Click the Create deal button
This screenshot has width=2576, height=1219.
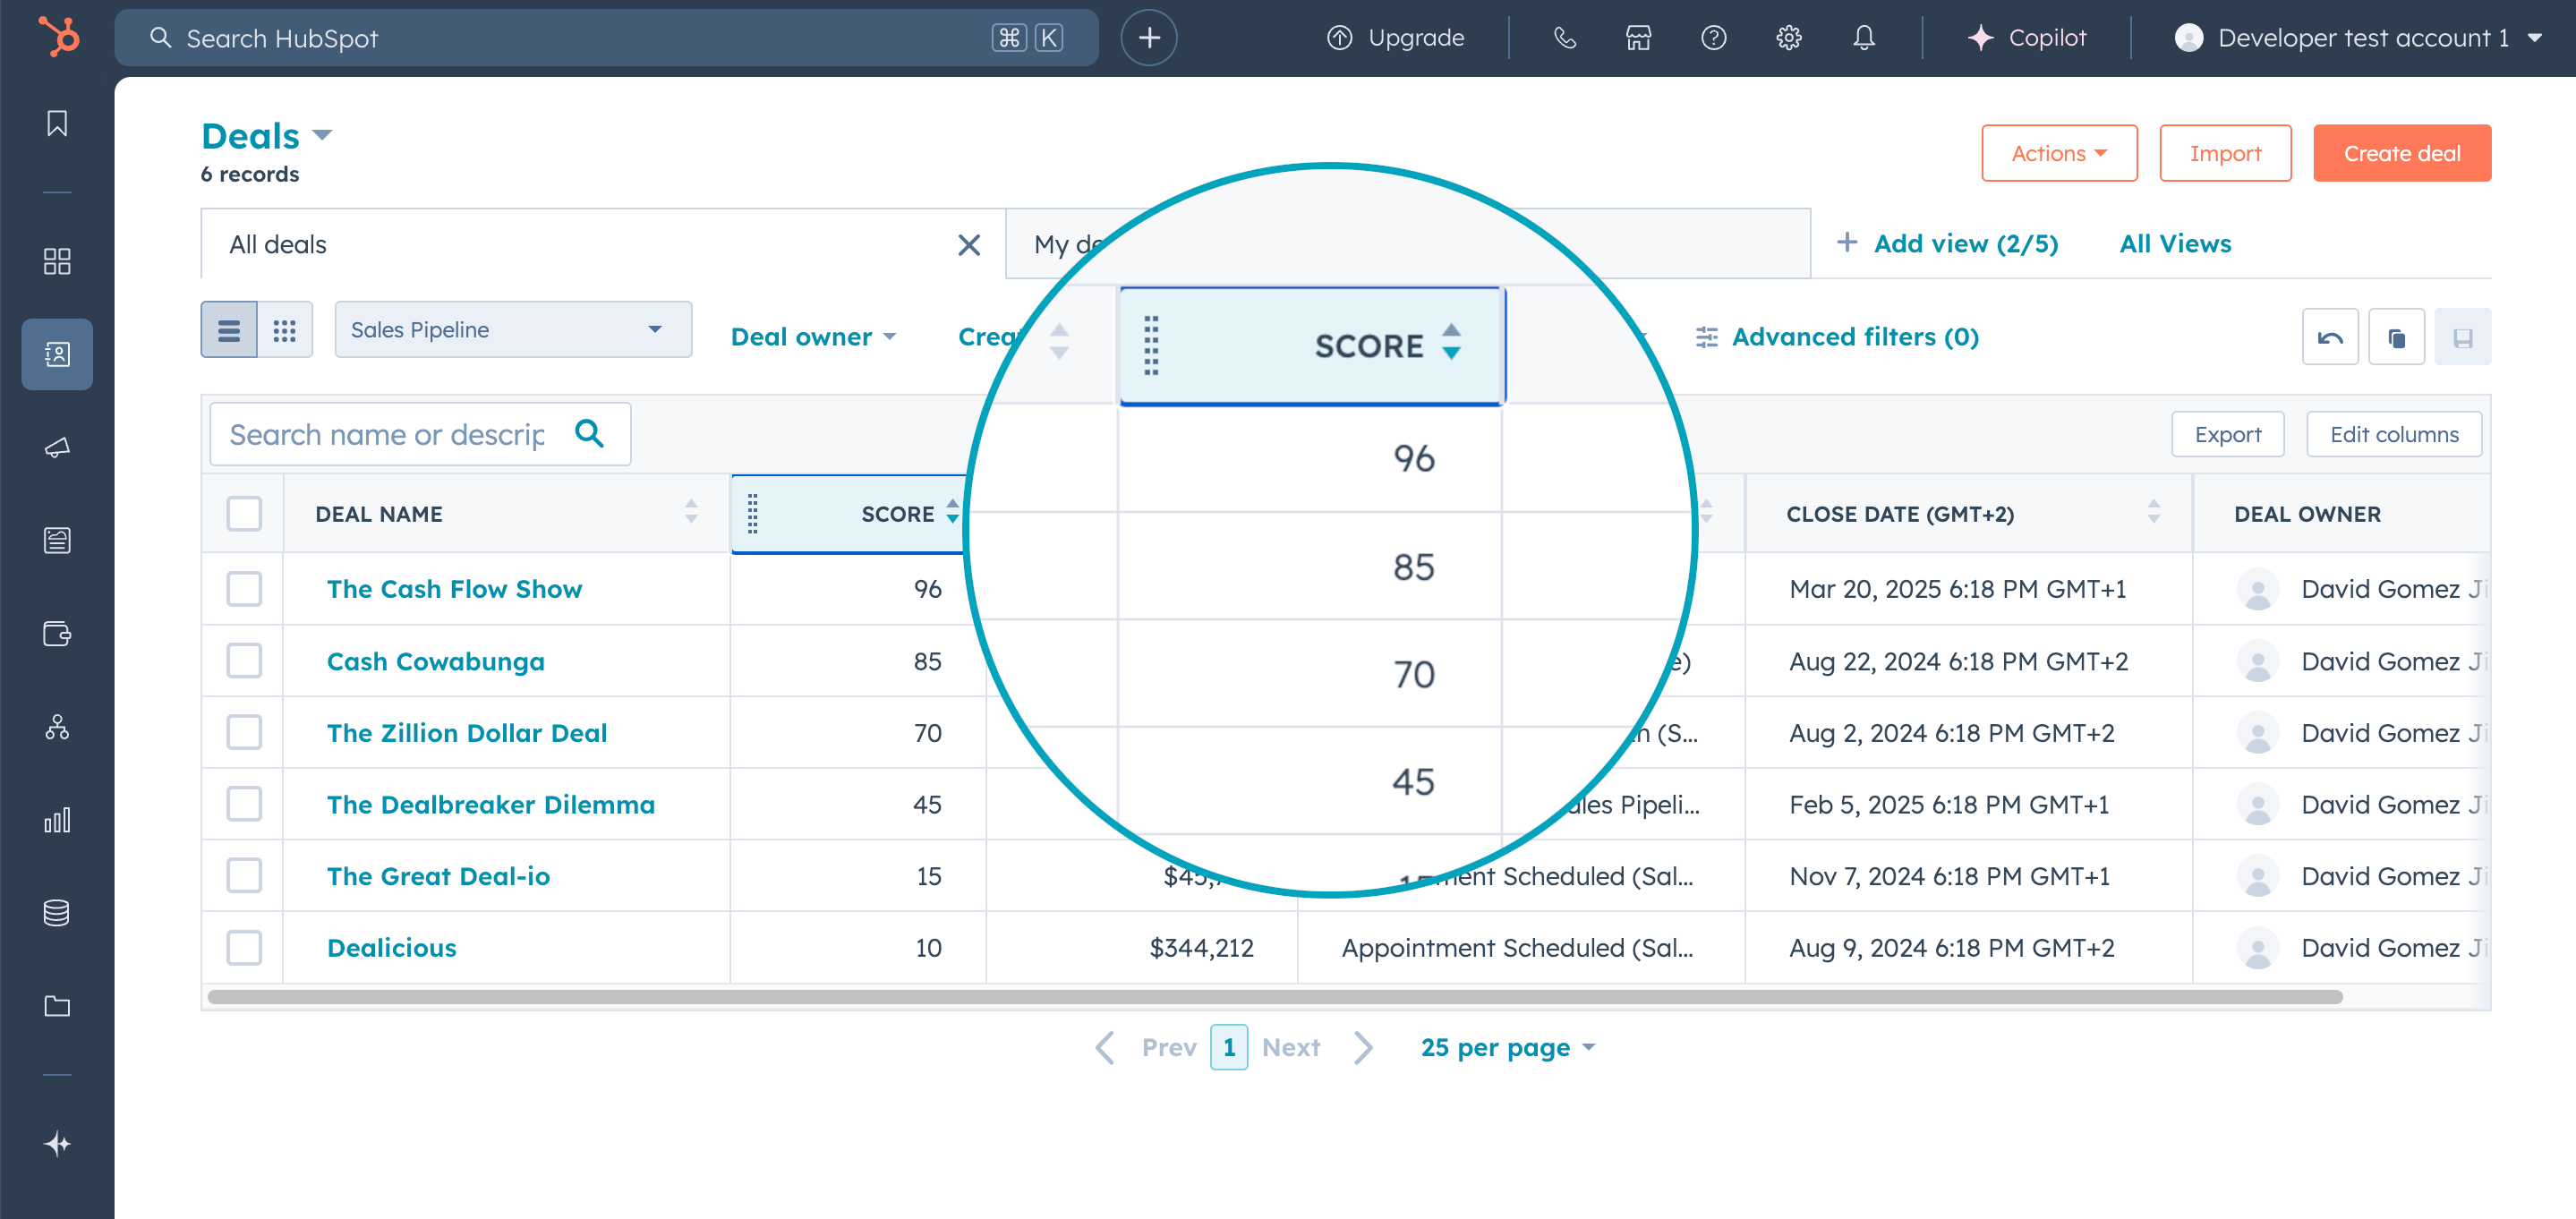point(2402,153)
